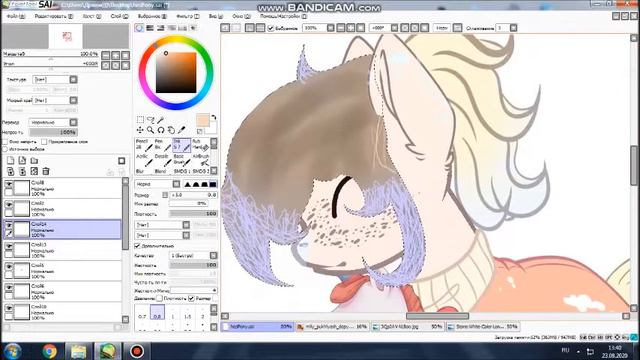
Task: Open the Качество quality dropdown
Action: [x=213, y=255]
